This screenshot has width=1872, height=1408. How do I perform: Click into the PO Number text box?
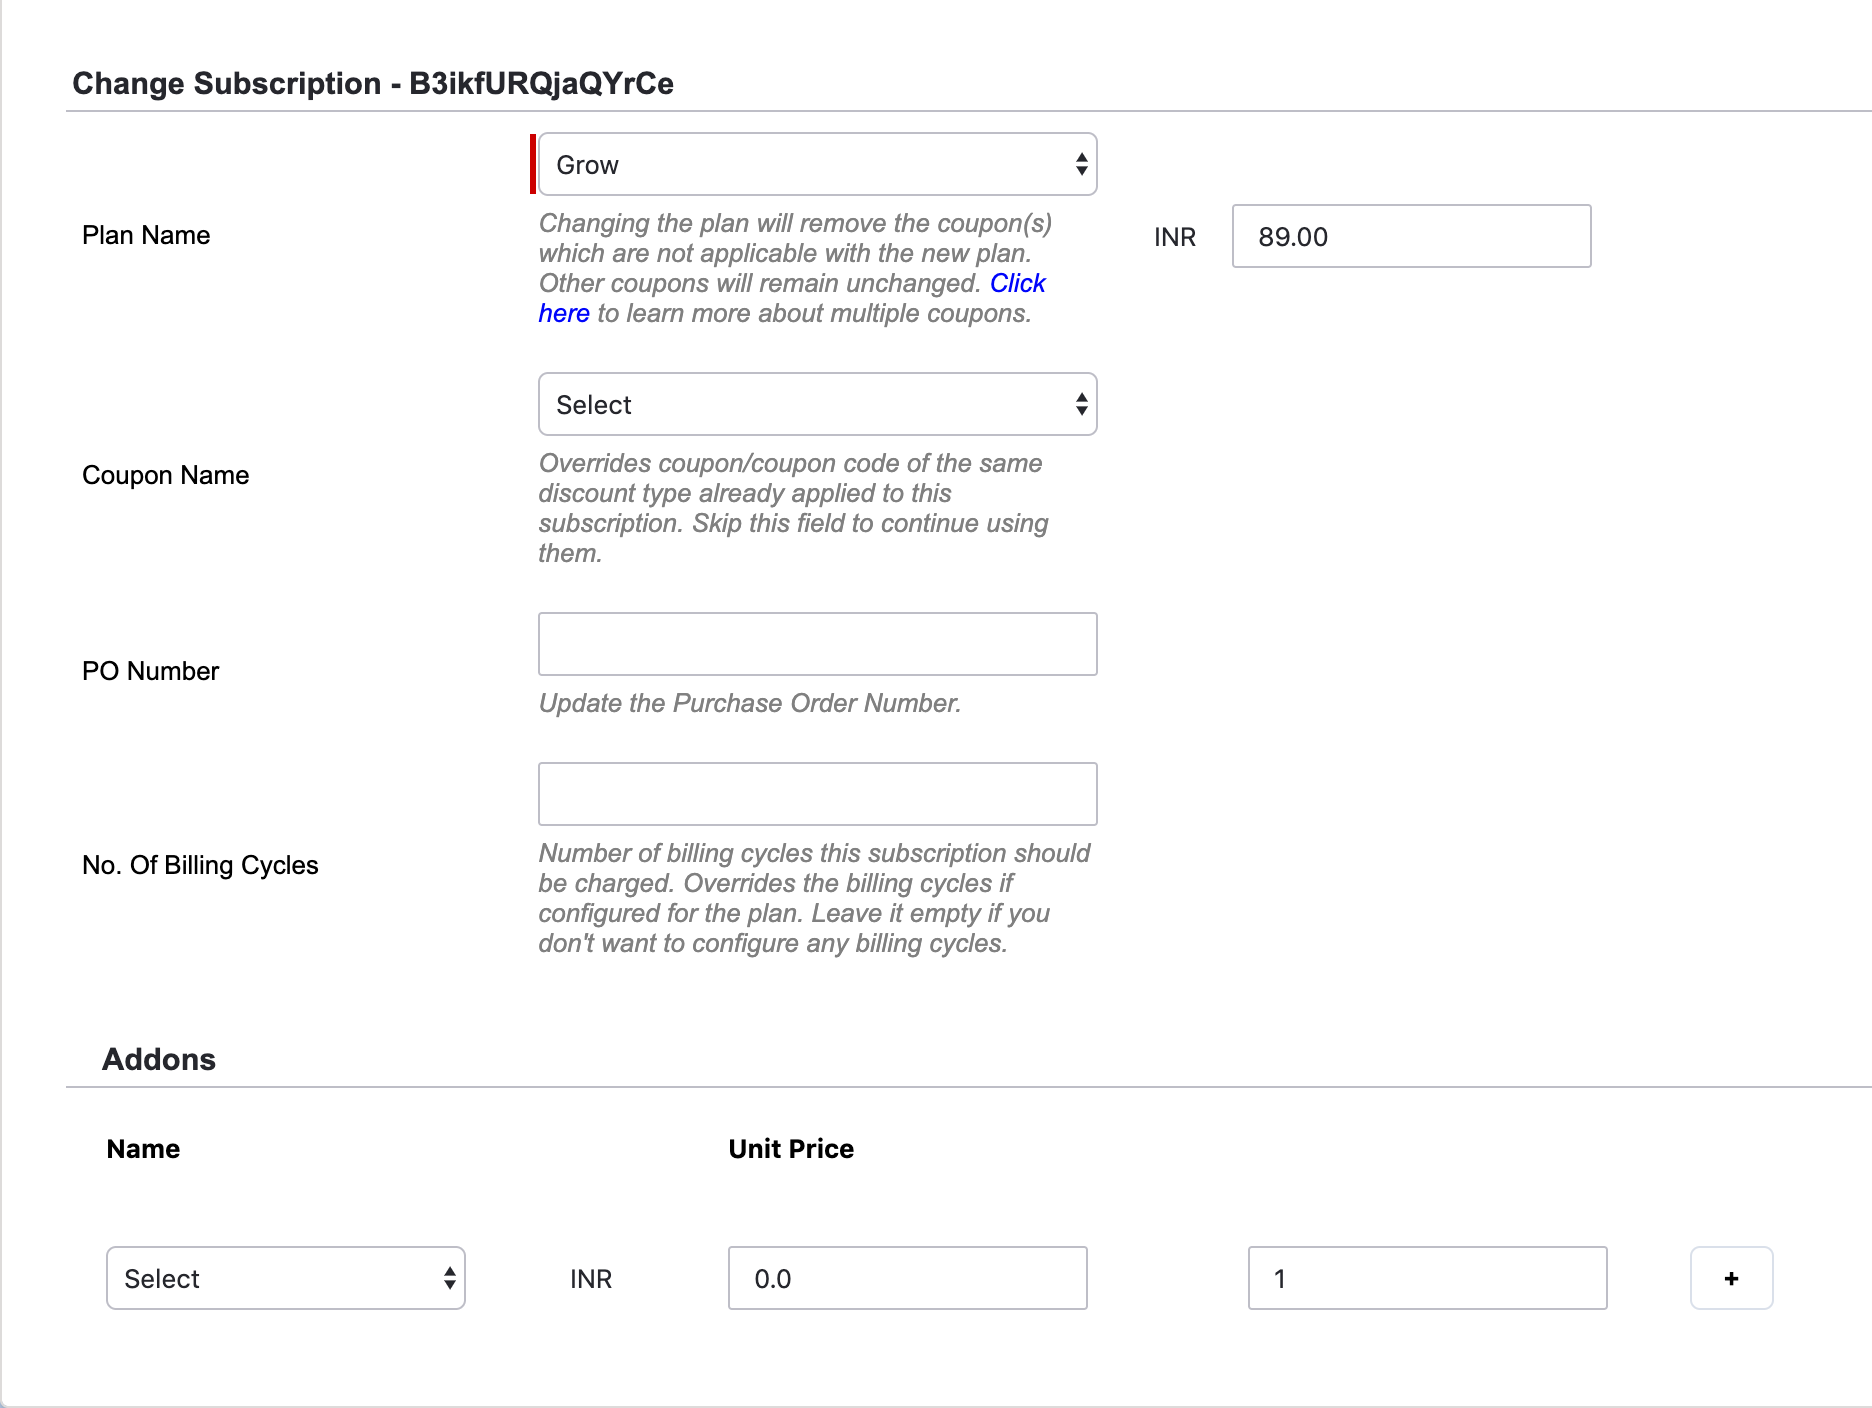click(x=817, y=644)
